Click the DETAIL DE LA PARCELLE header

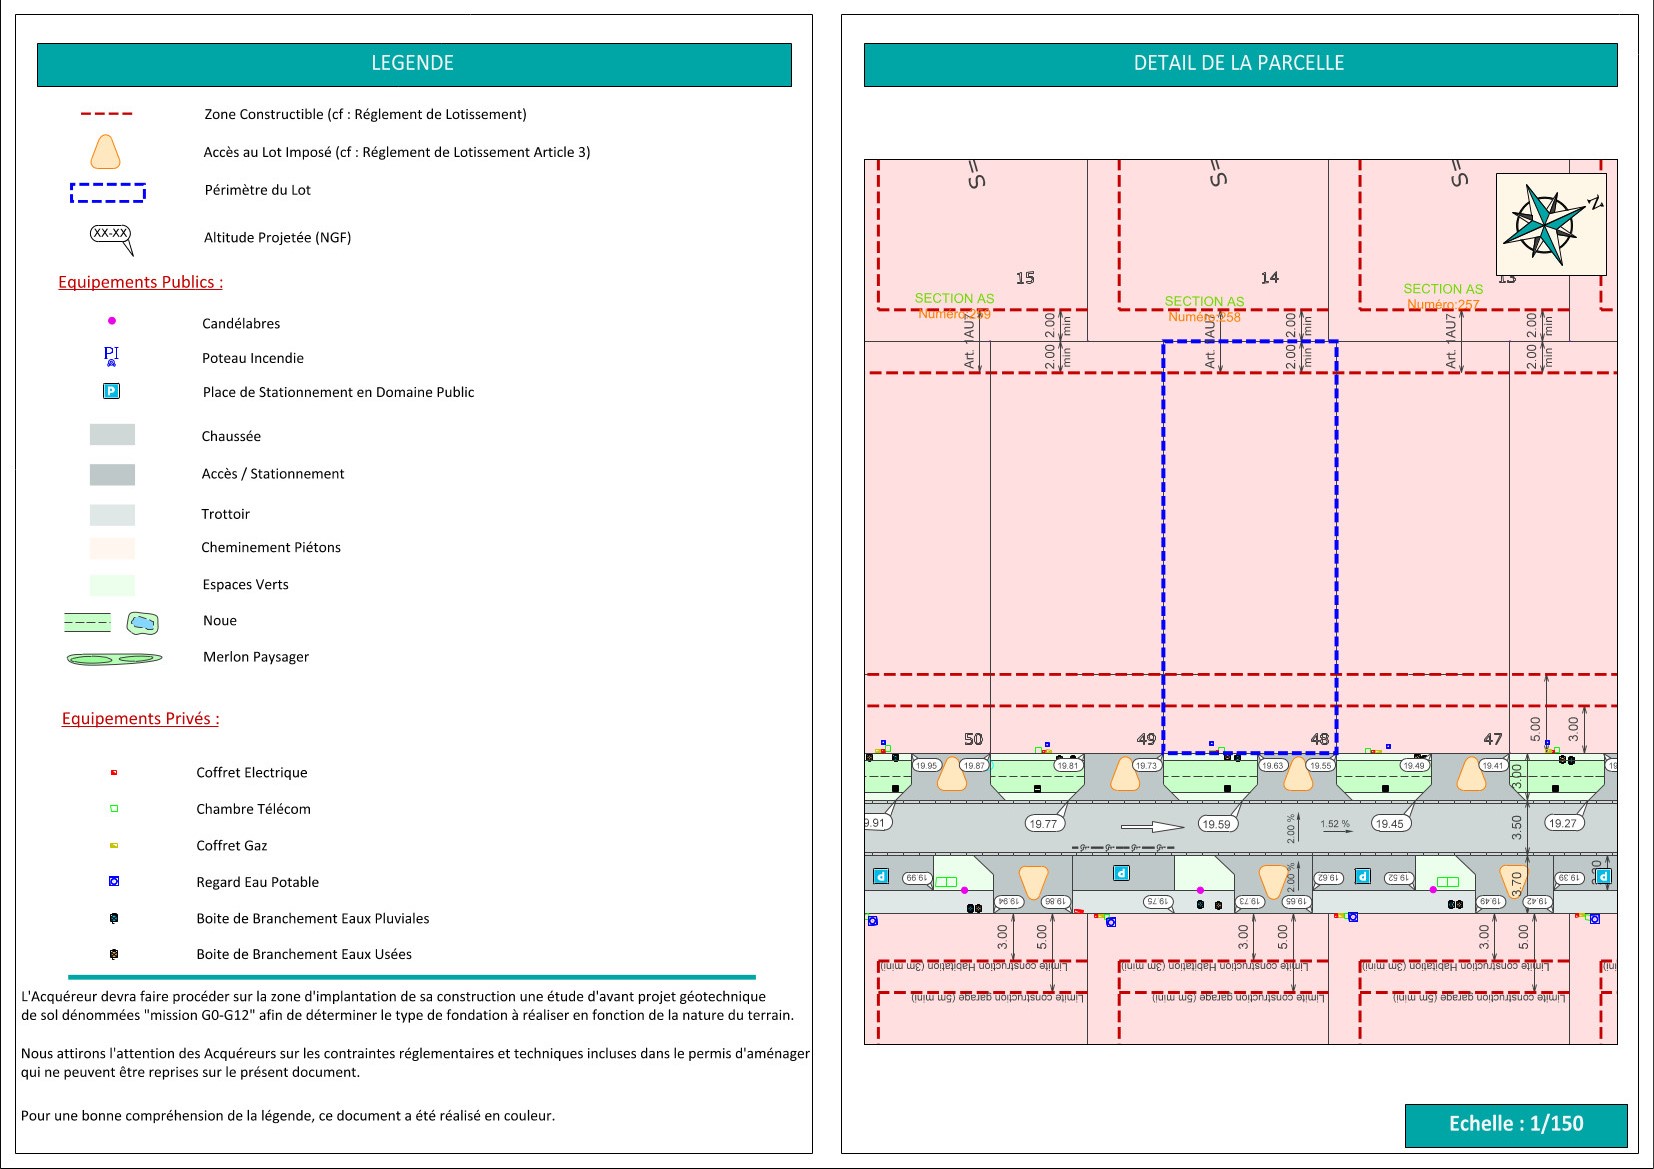1239,64
